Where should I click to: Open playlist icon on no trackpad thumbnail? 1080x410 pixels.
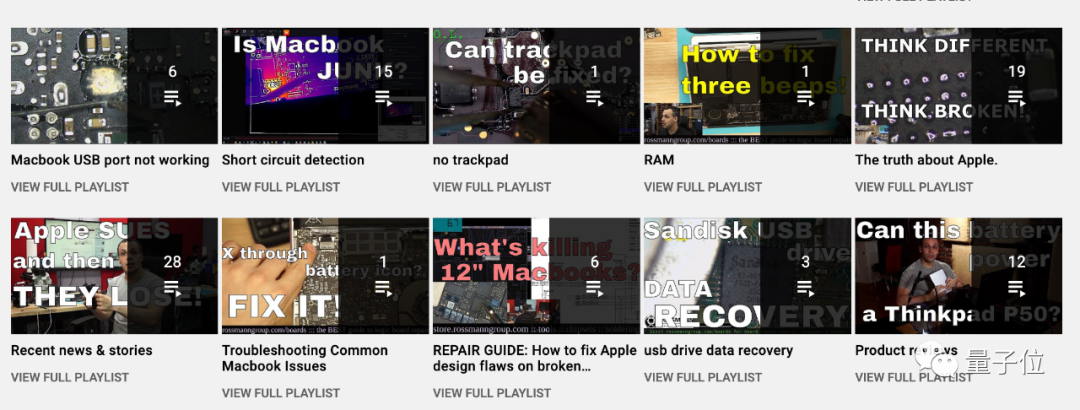click(594, 98)
